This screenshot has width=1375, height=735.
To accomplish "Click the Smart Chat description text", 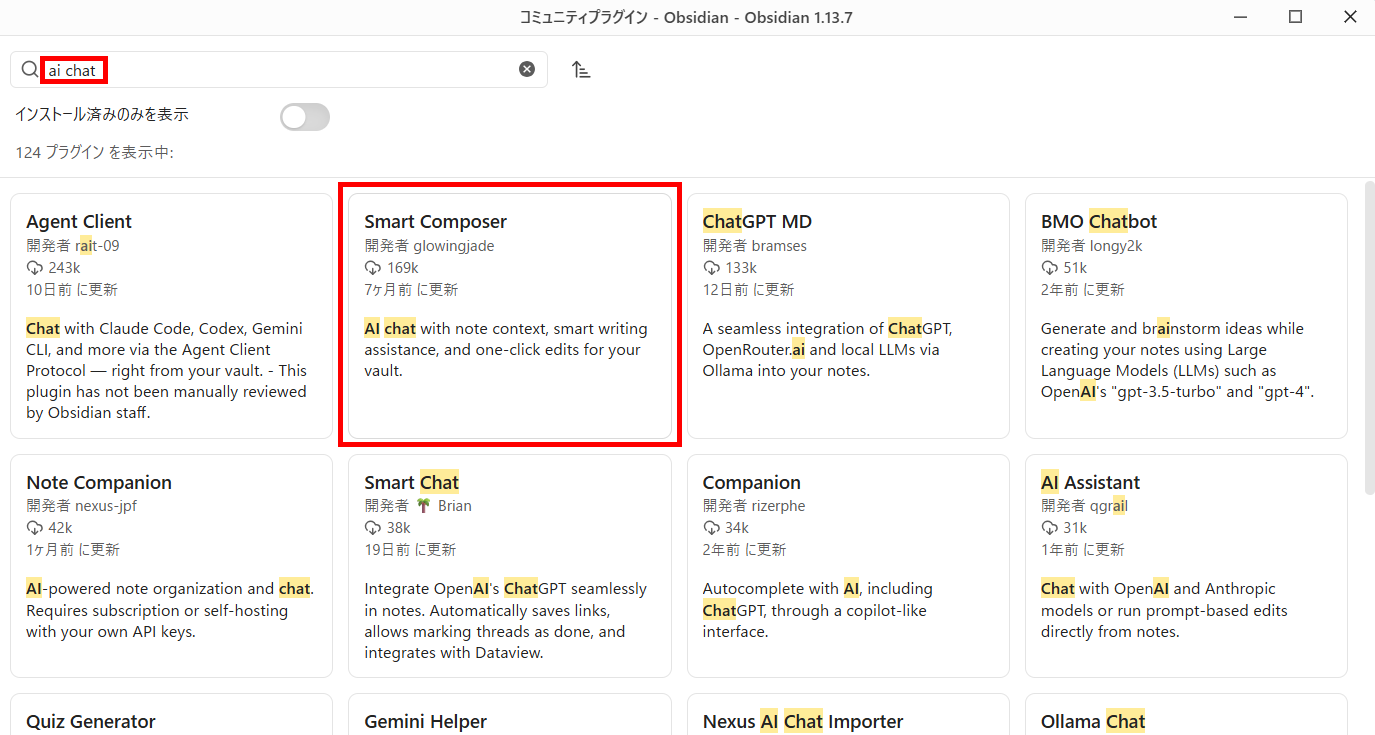I will tap(506, 621).
